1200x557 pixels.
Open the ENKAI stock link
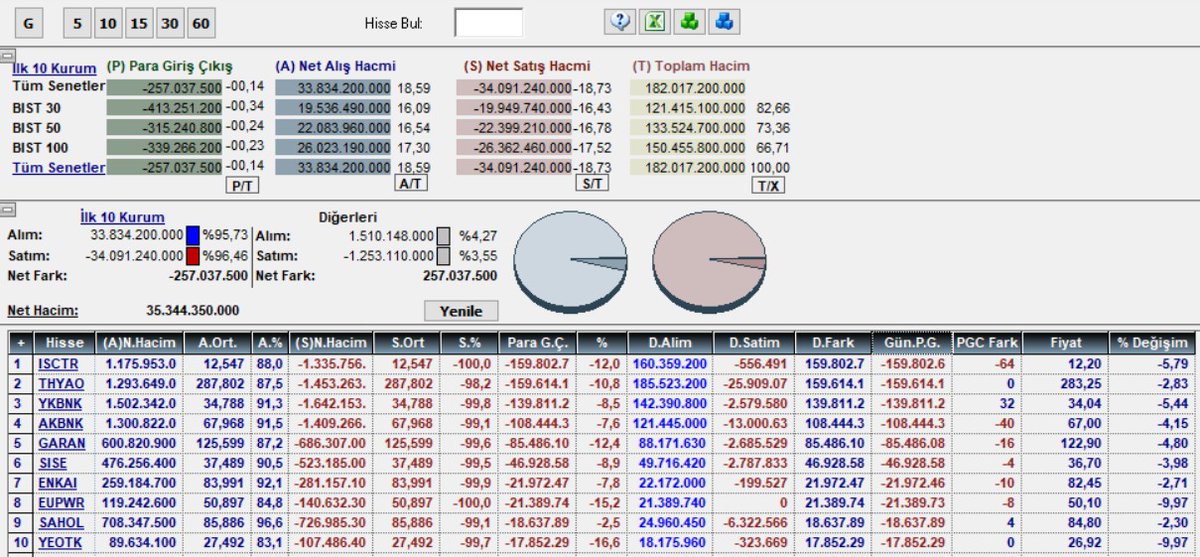[59, 483]
